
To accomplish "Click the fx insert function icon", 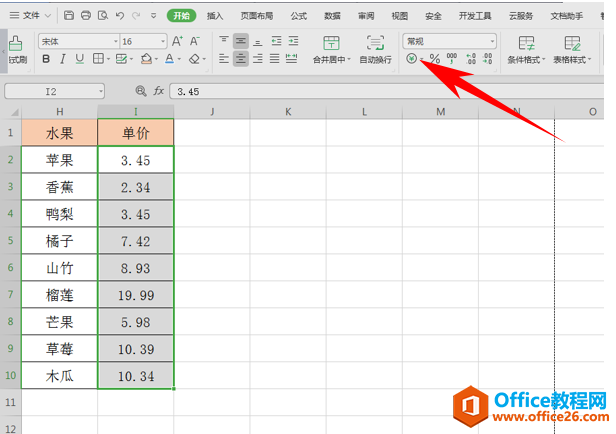I will point(158,91).
